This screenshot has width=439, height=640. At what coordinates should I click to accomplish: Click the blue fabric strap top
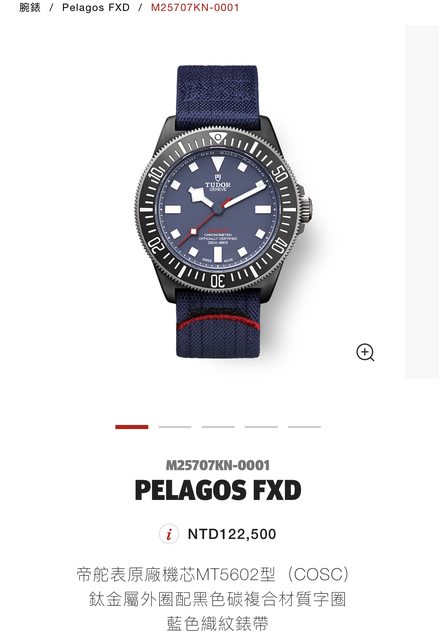click(x=217, y=96)
